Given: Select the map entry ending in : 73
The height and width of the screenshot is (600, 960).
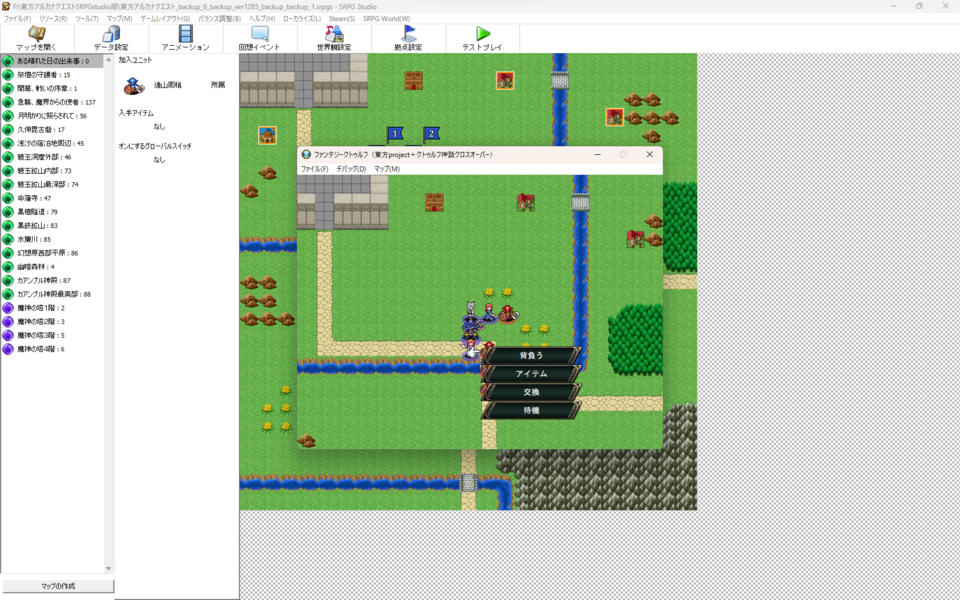Looking at the screenshot, I should click(52, 171).
